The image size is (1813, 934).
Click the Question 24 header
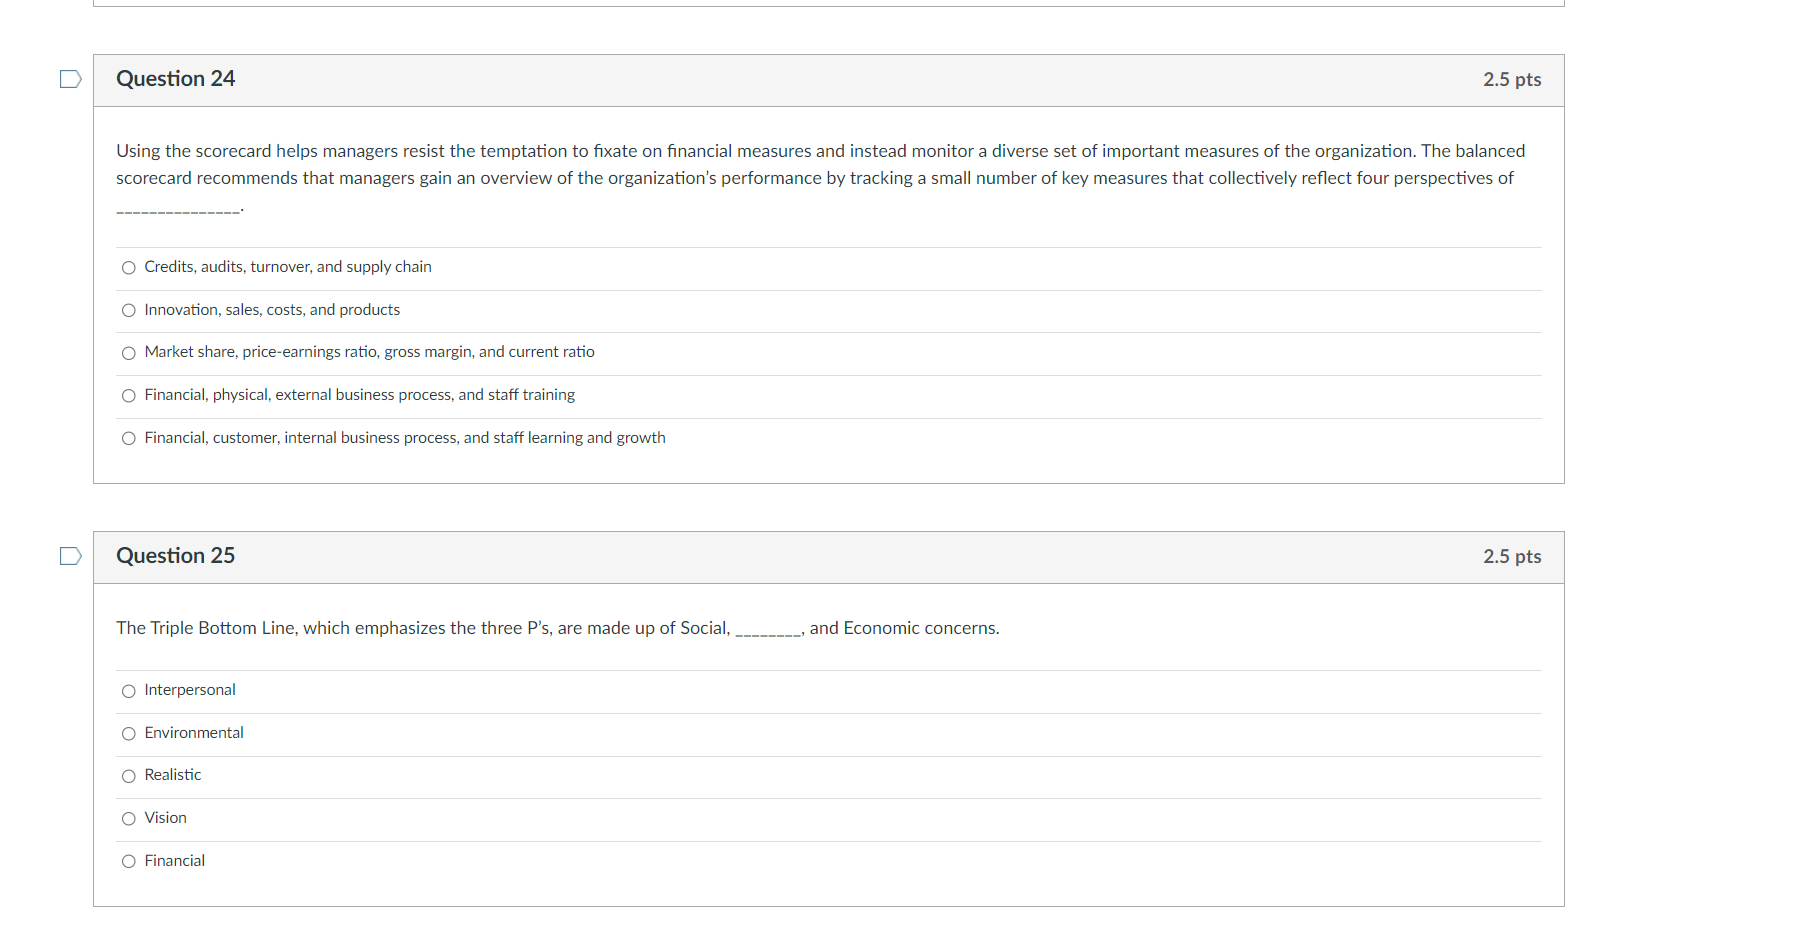pos(175,78)
